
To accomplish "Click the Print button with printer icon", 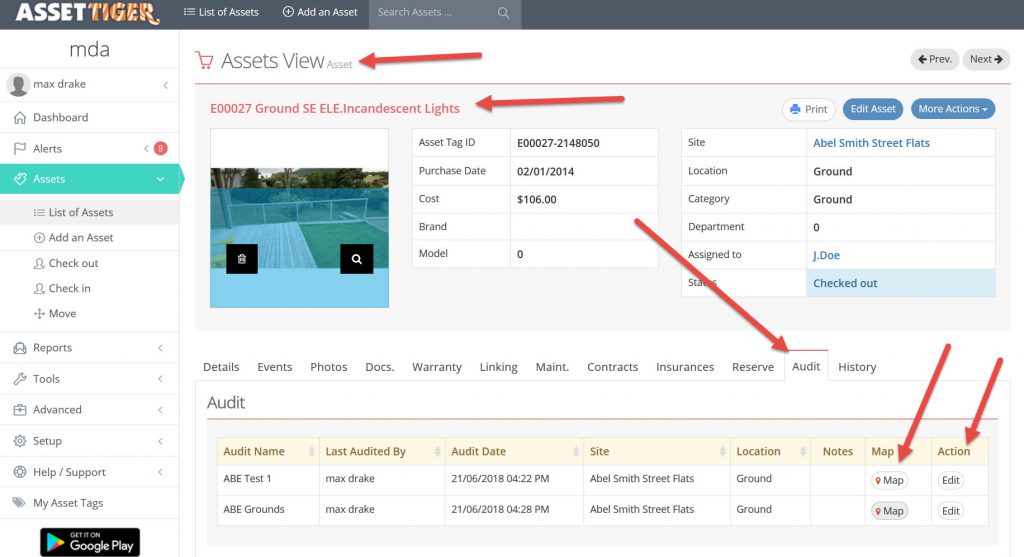I will pos(808,109).
